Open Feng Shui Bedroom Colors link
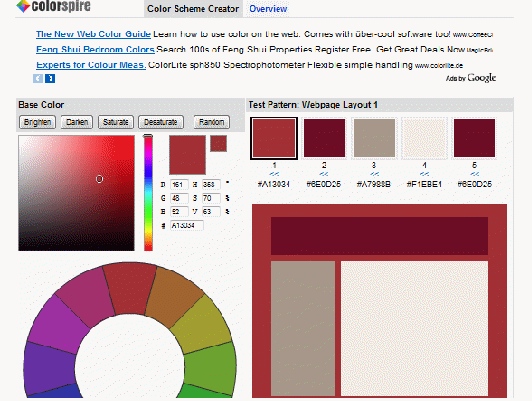The image size is (532, 401). pos(95,50)
